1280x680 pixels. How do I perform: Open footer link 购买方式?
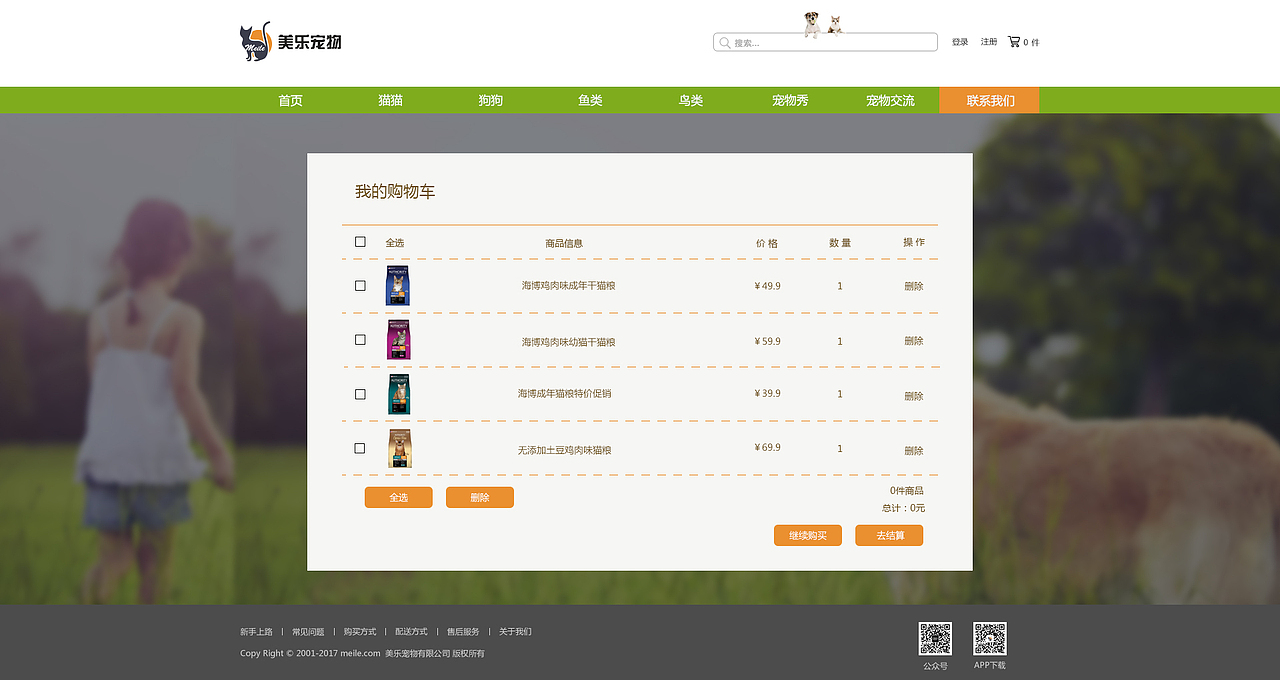[x=360, y=632]
